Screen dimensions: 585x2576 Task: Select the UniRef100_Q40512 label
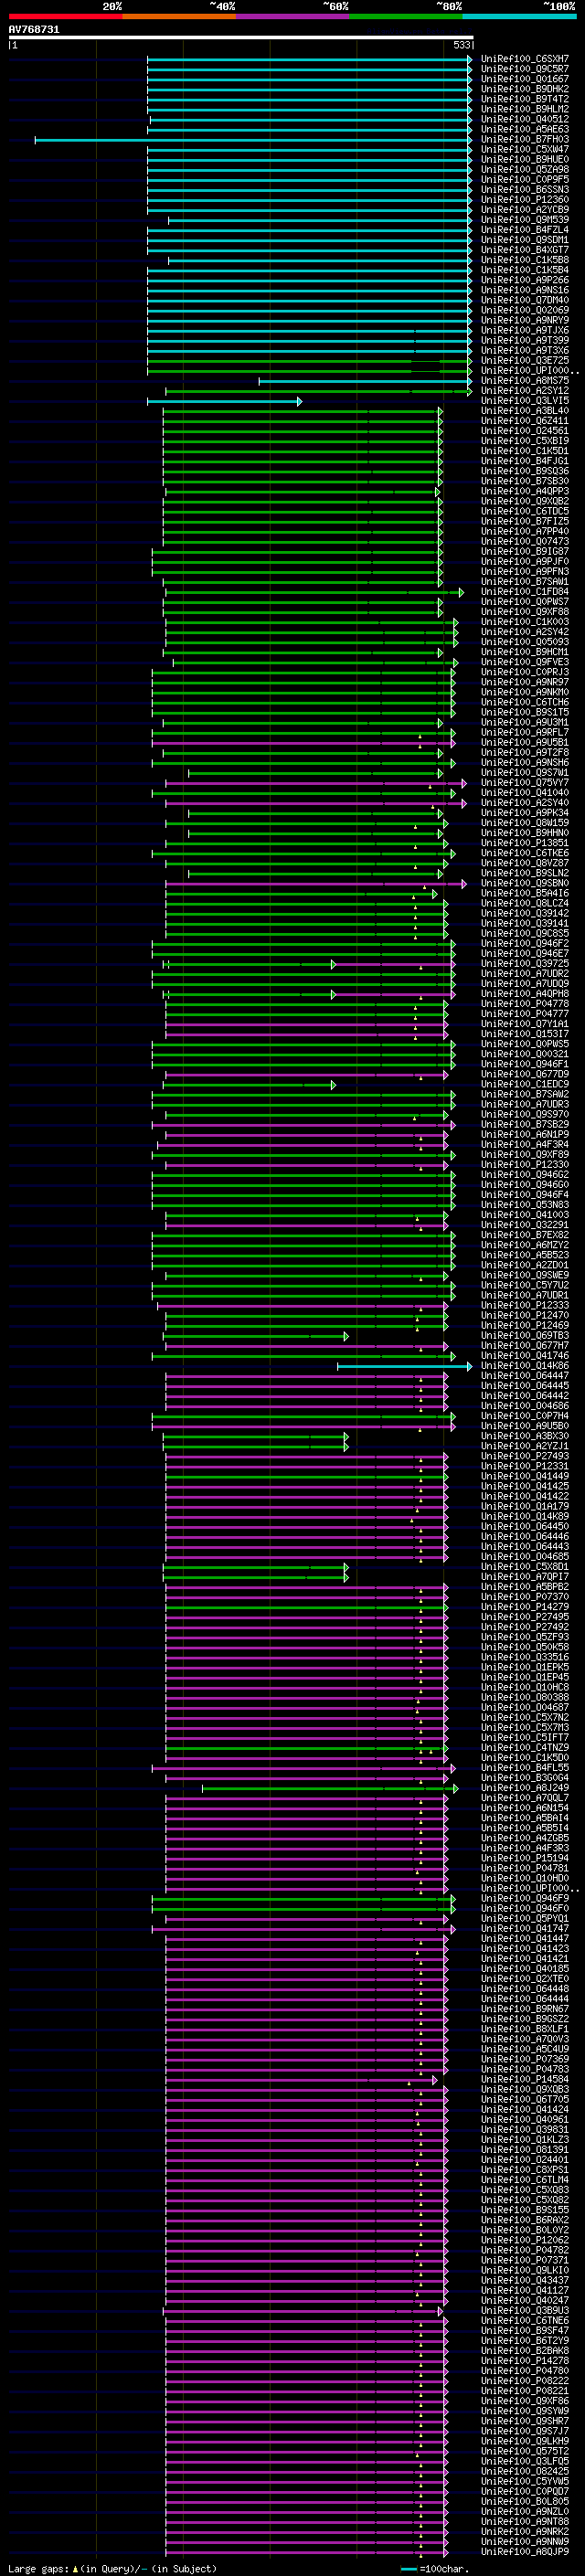click(x=525, y=119)
